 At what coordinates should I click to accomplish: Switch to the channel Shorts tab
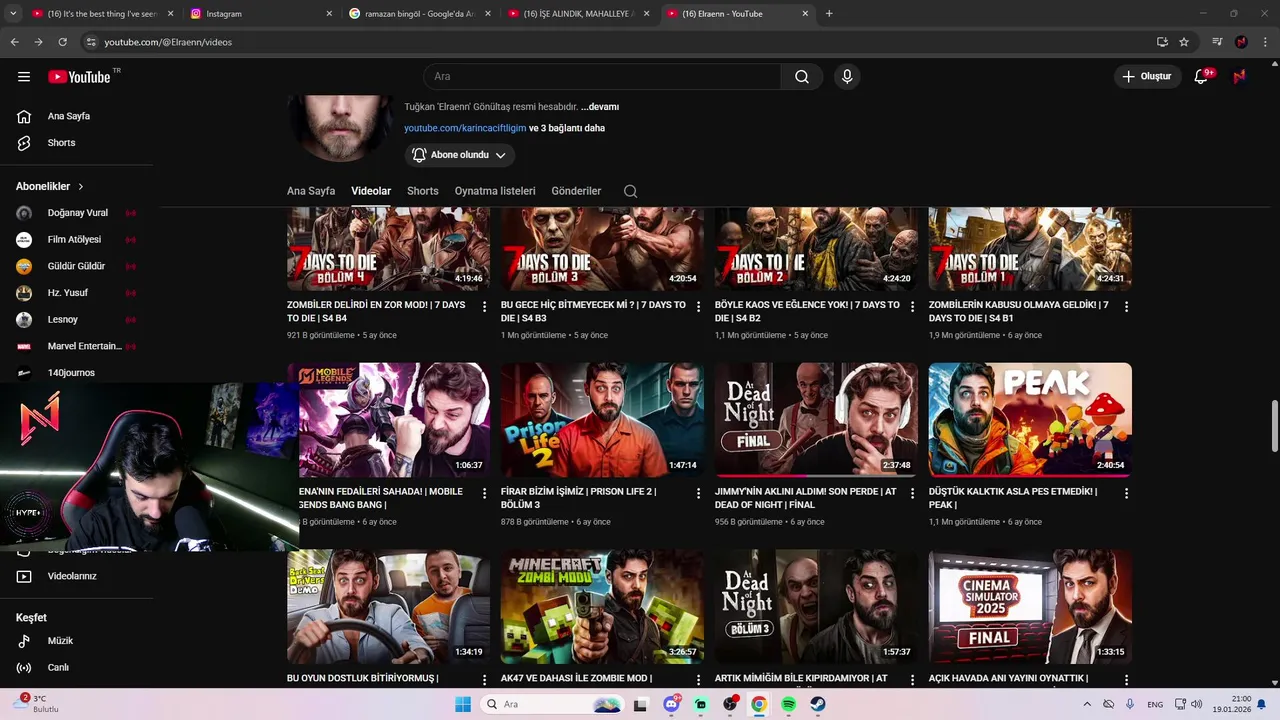[x=423, y=191]
